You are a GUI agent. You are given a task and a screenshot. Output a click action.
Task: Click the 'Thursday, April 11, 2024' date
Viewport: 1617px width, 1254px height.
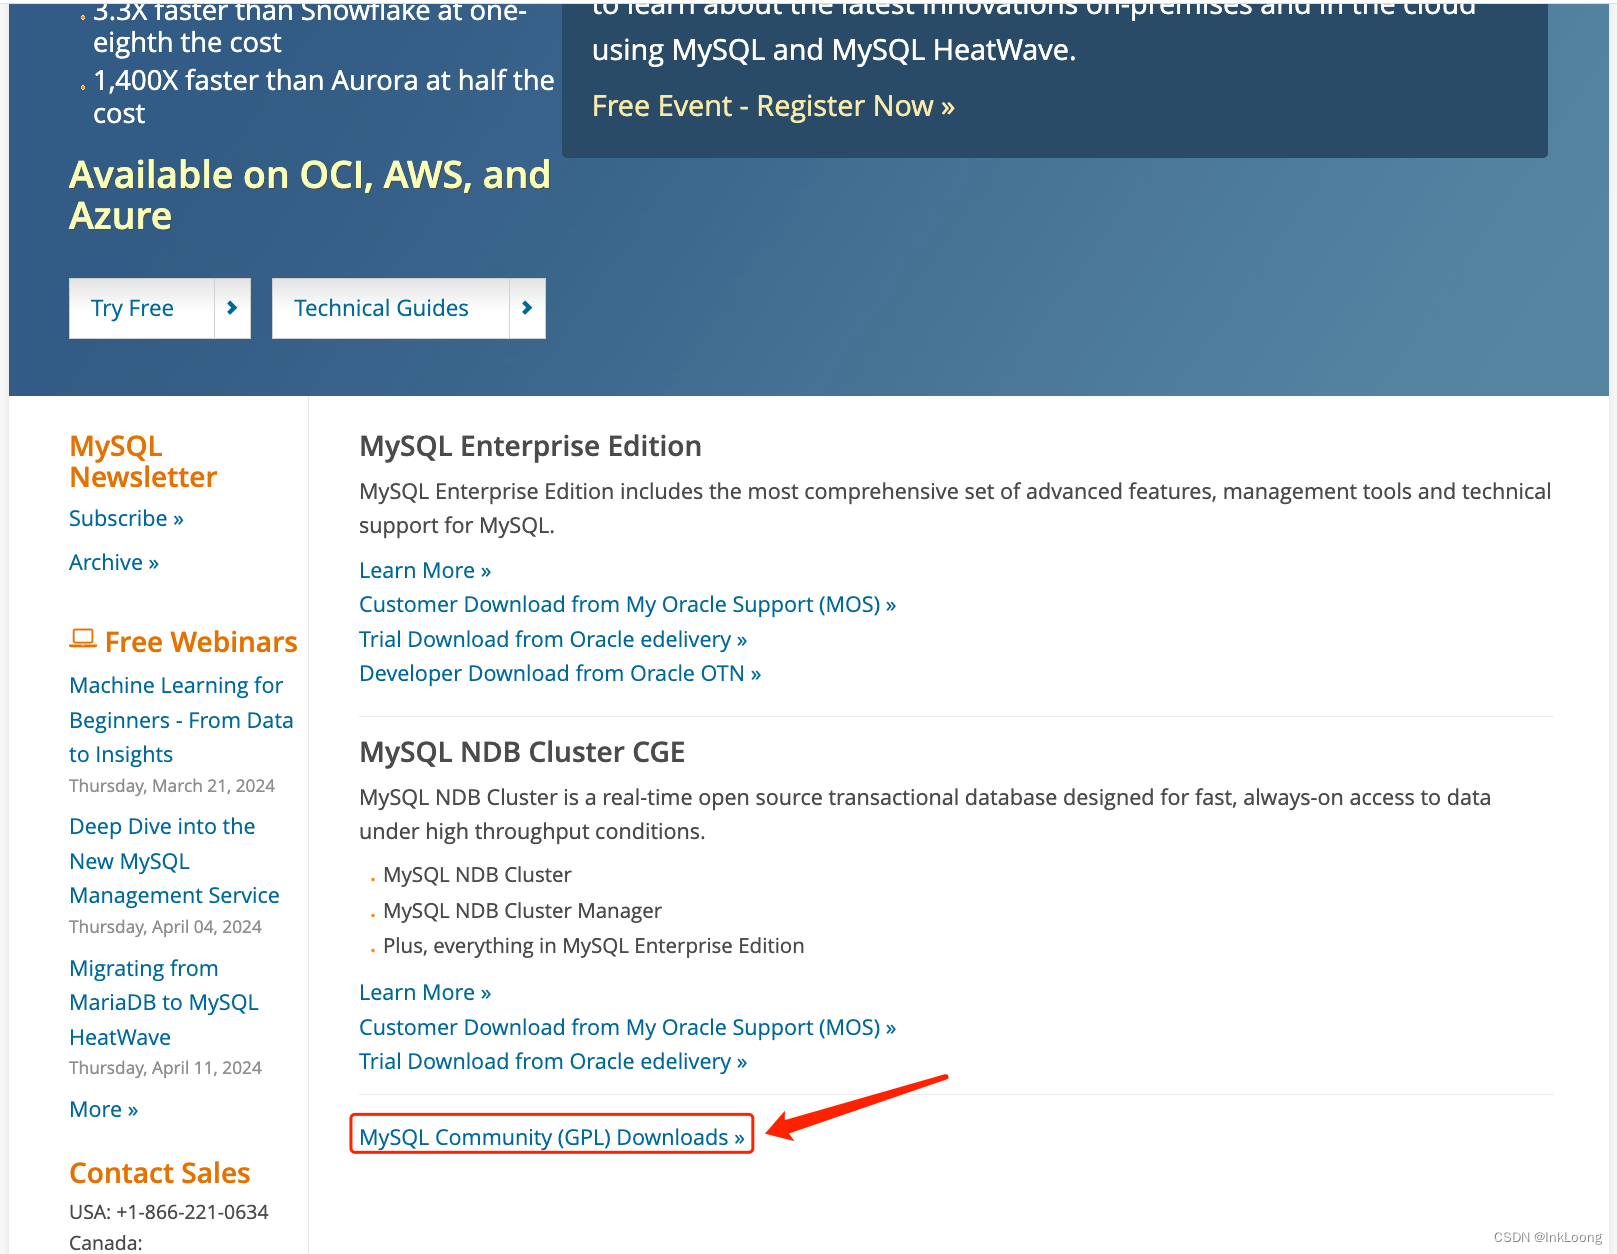(x=165, y=1068)
